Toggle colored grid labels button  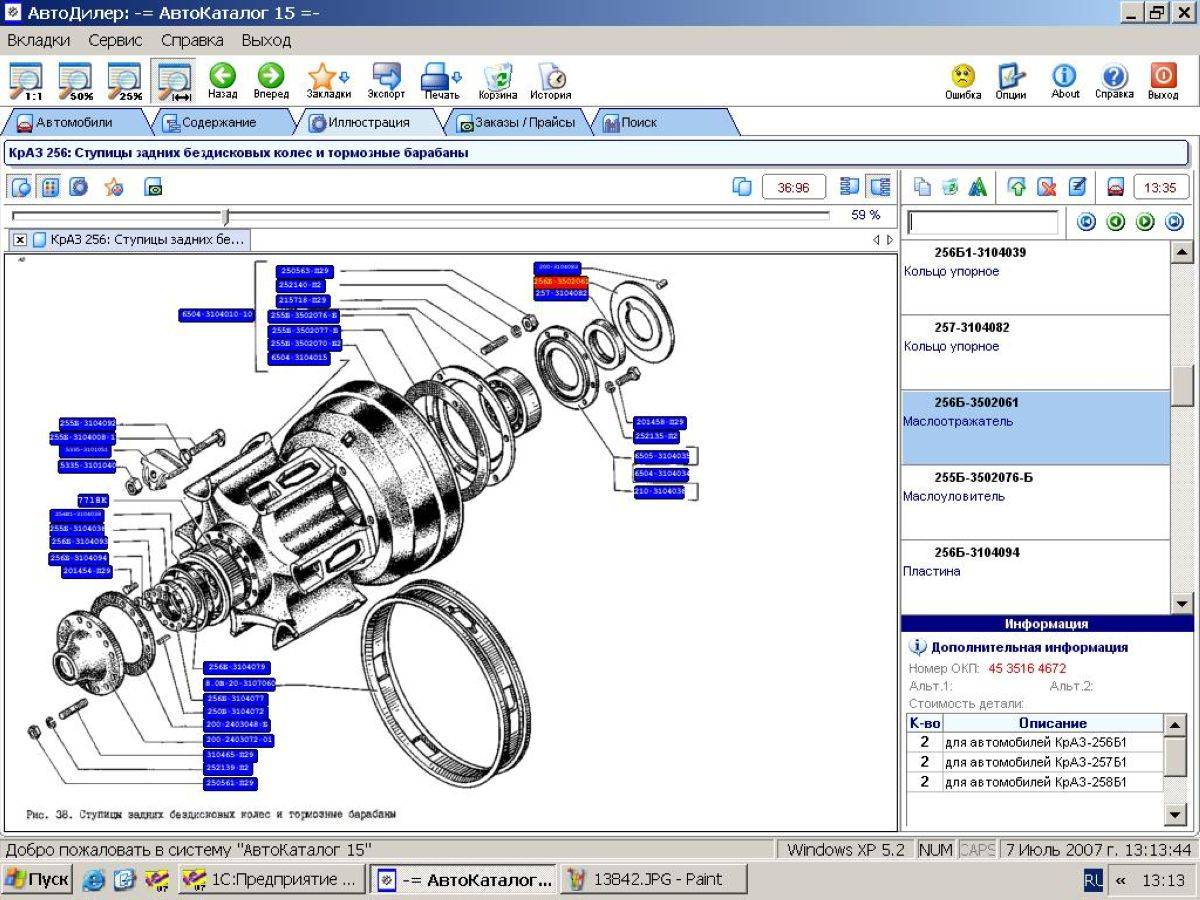49,187
